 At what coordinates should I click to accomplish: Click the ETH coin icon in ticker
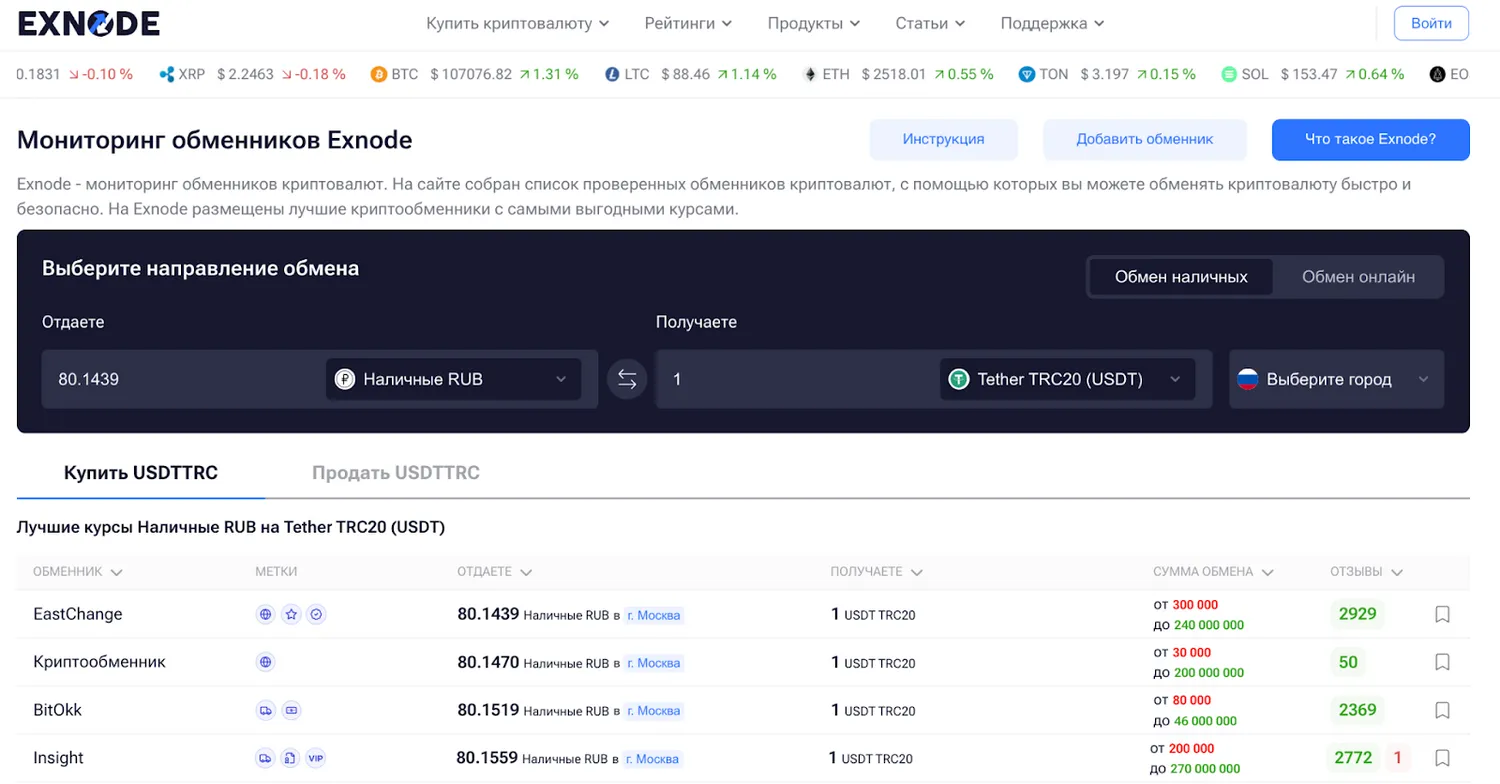coord(810,74)
